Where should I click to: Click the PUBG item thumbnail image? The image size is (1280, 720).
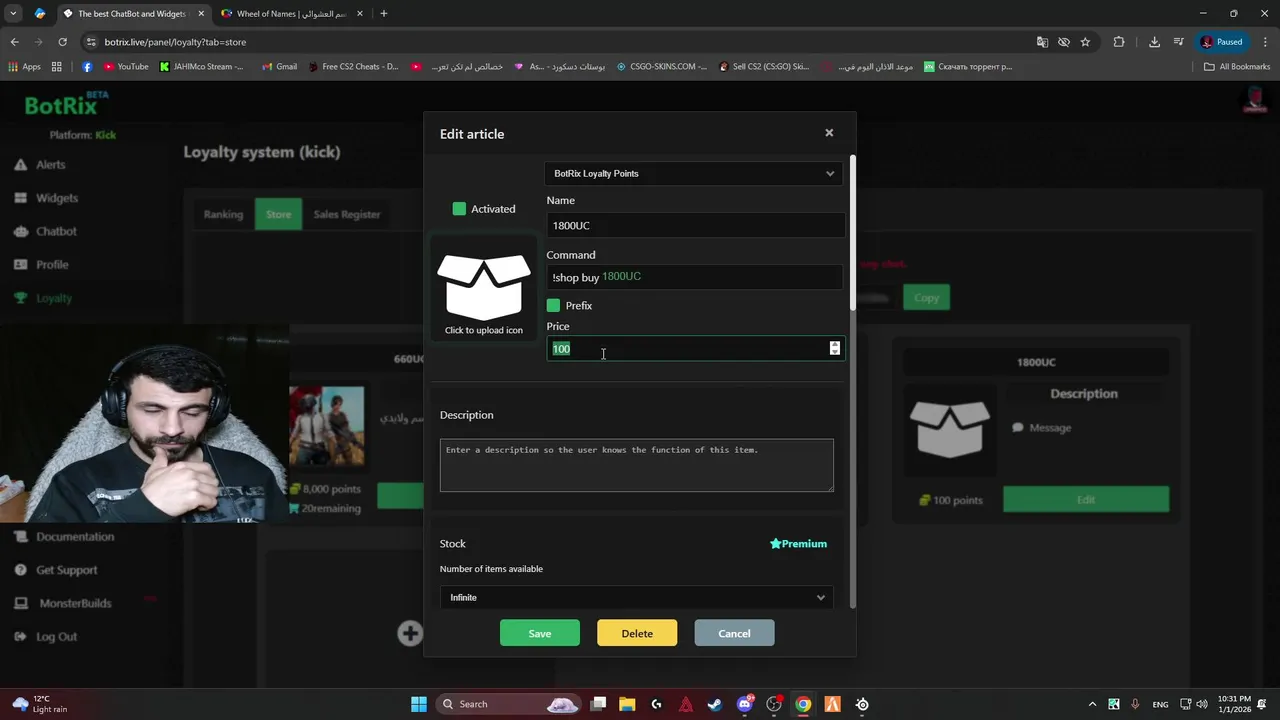pos(327,427)
